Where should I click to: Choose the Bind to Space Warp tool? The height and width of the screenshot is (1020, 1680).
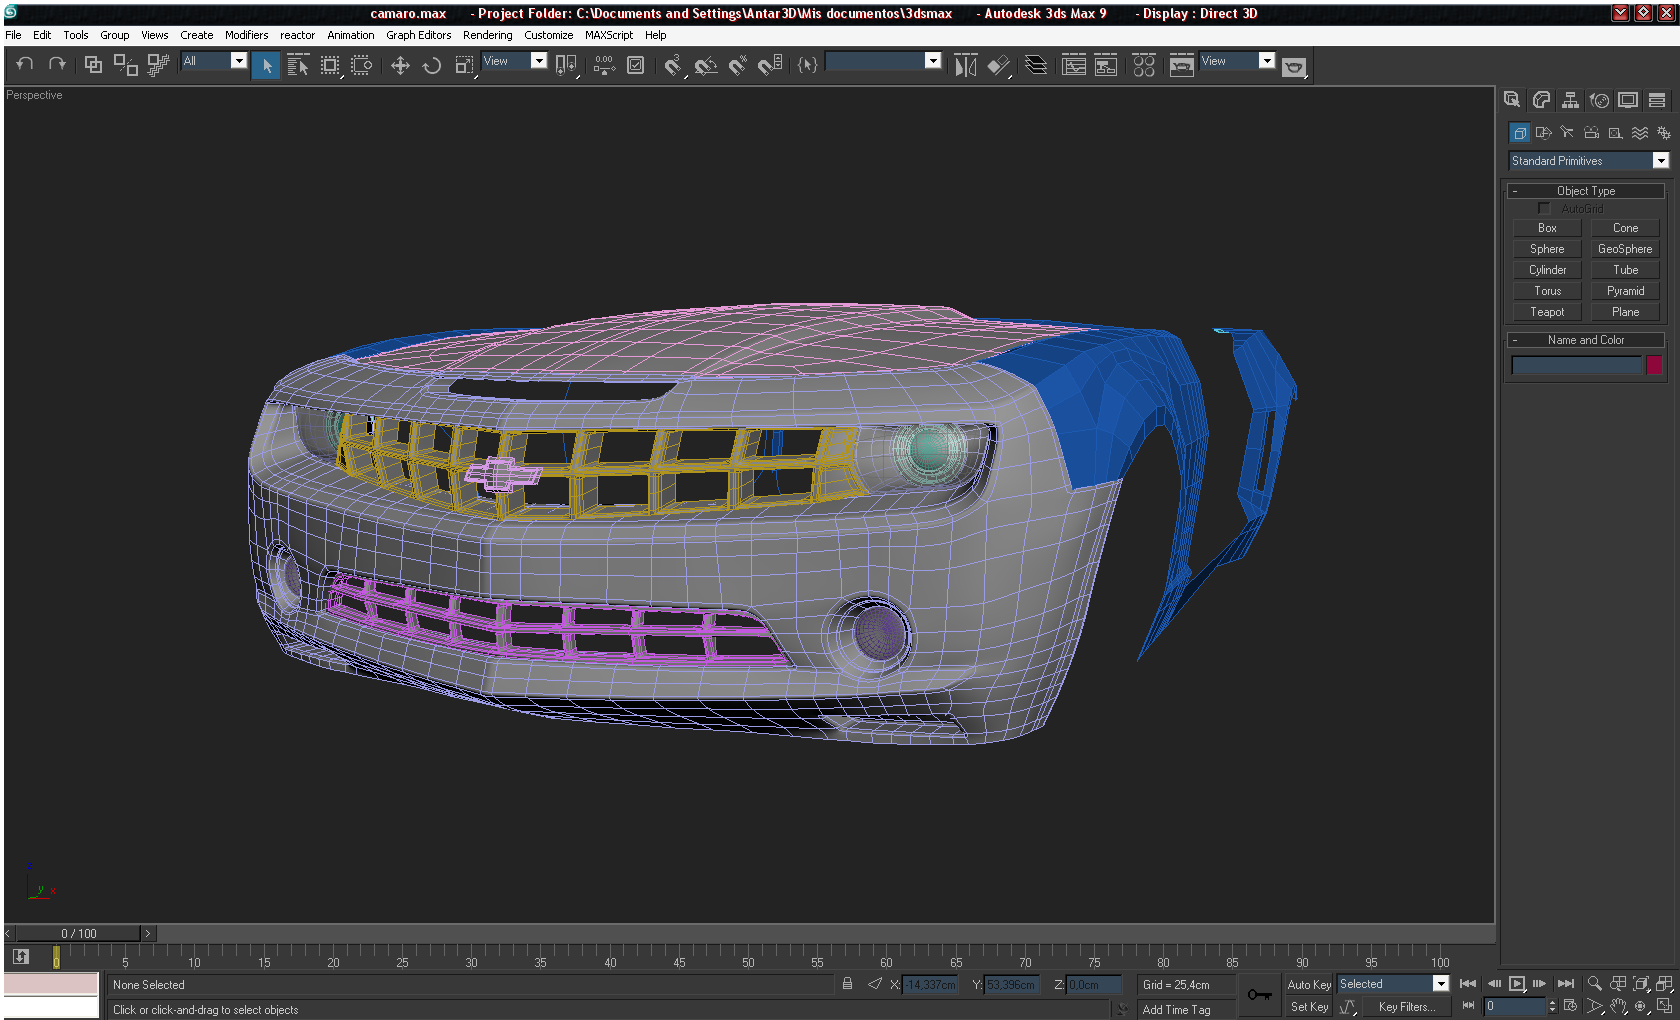[x=157, y=65]
